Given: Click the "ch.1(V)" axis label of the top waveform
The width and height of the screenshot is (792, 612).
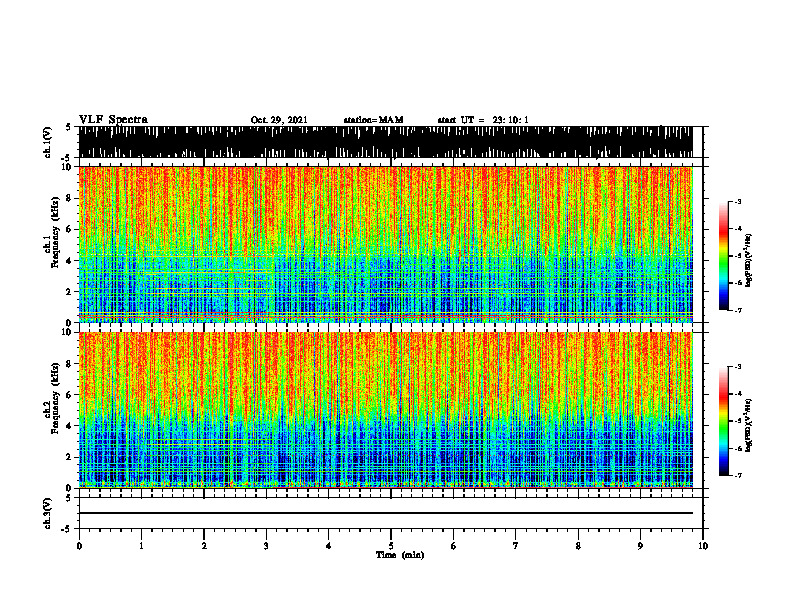Looking at the screenshot, I should coord(48,142).
